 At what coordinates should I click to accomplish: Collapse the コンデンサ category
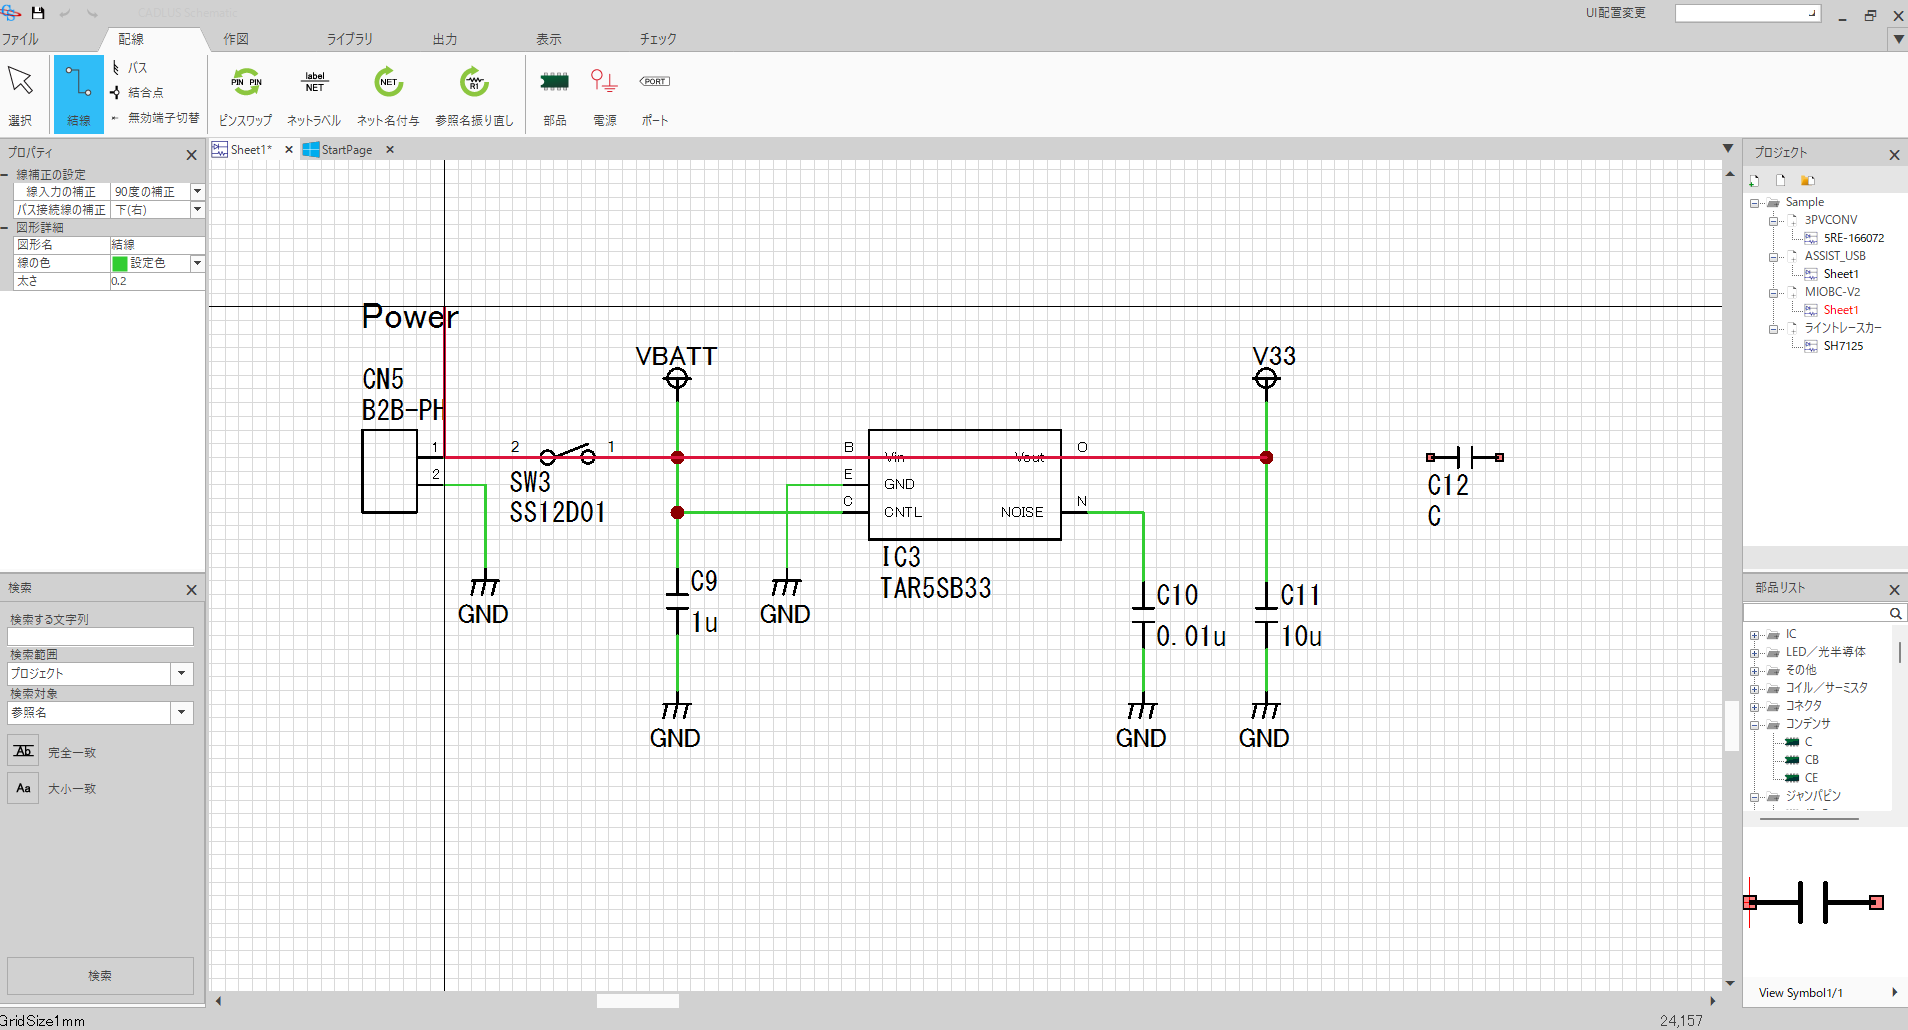point(1754,725)
